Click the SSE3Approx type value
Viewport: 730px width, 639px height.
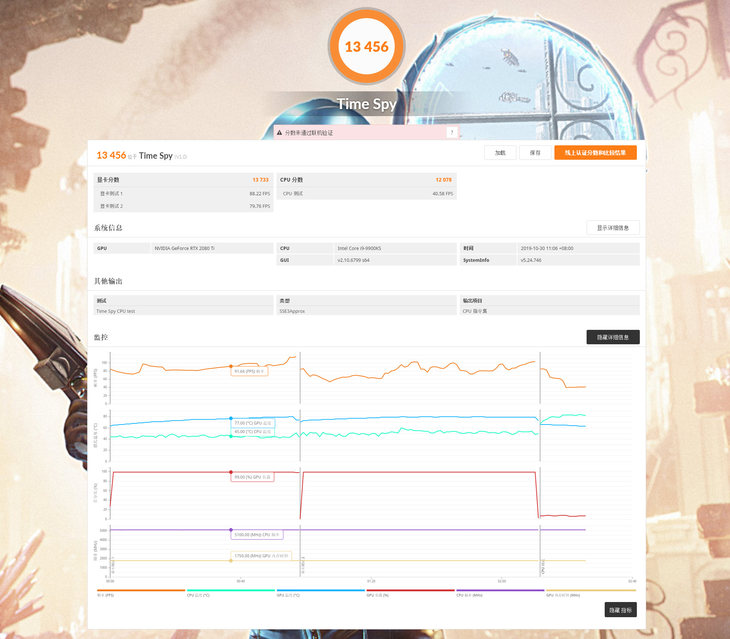pos(292,311)
